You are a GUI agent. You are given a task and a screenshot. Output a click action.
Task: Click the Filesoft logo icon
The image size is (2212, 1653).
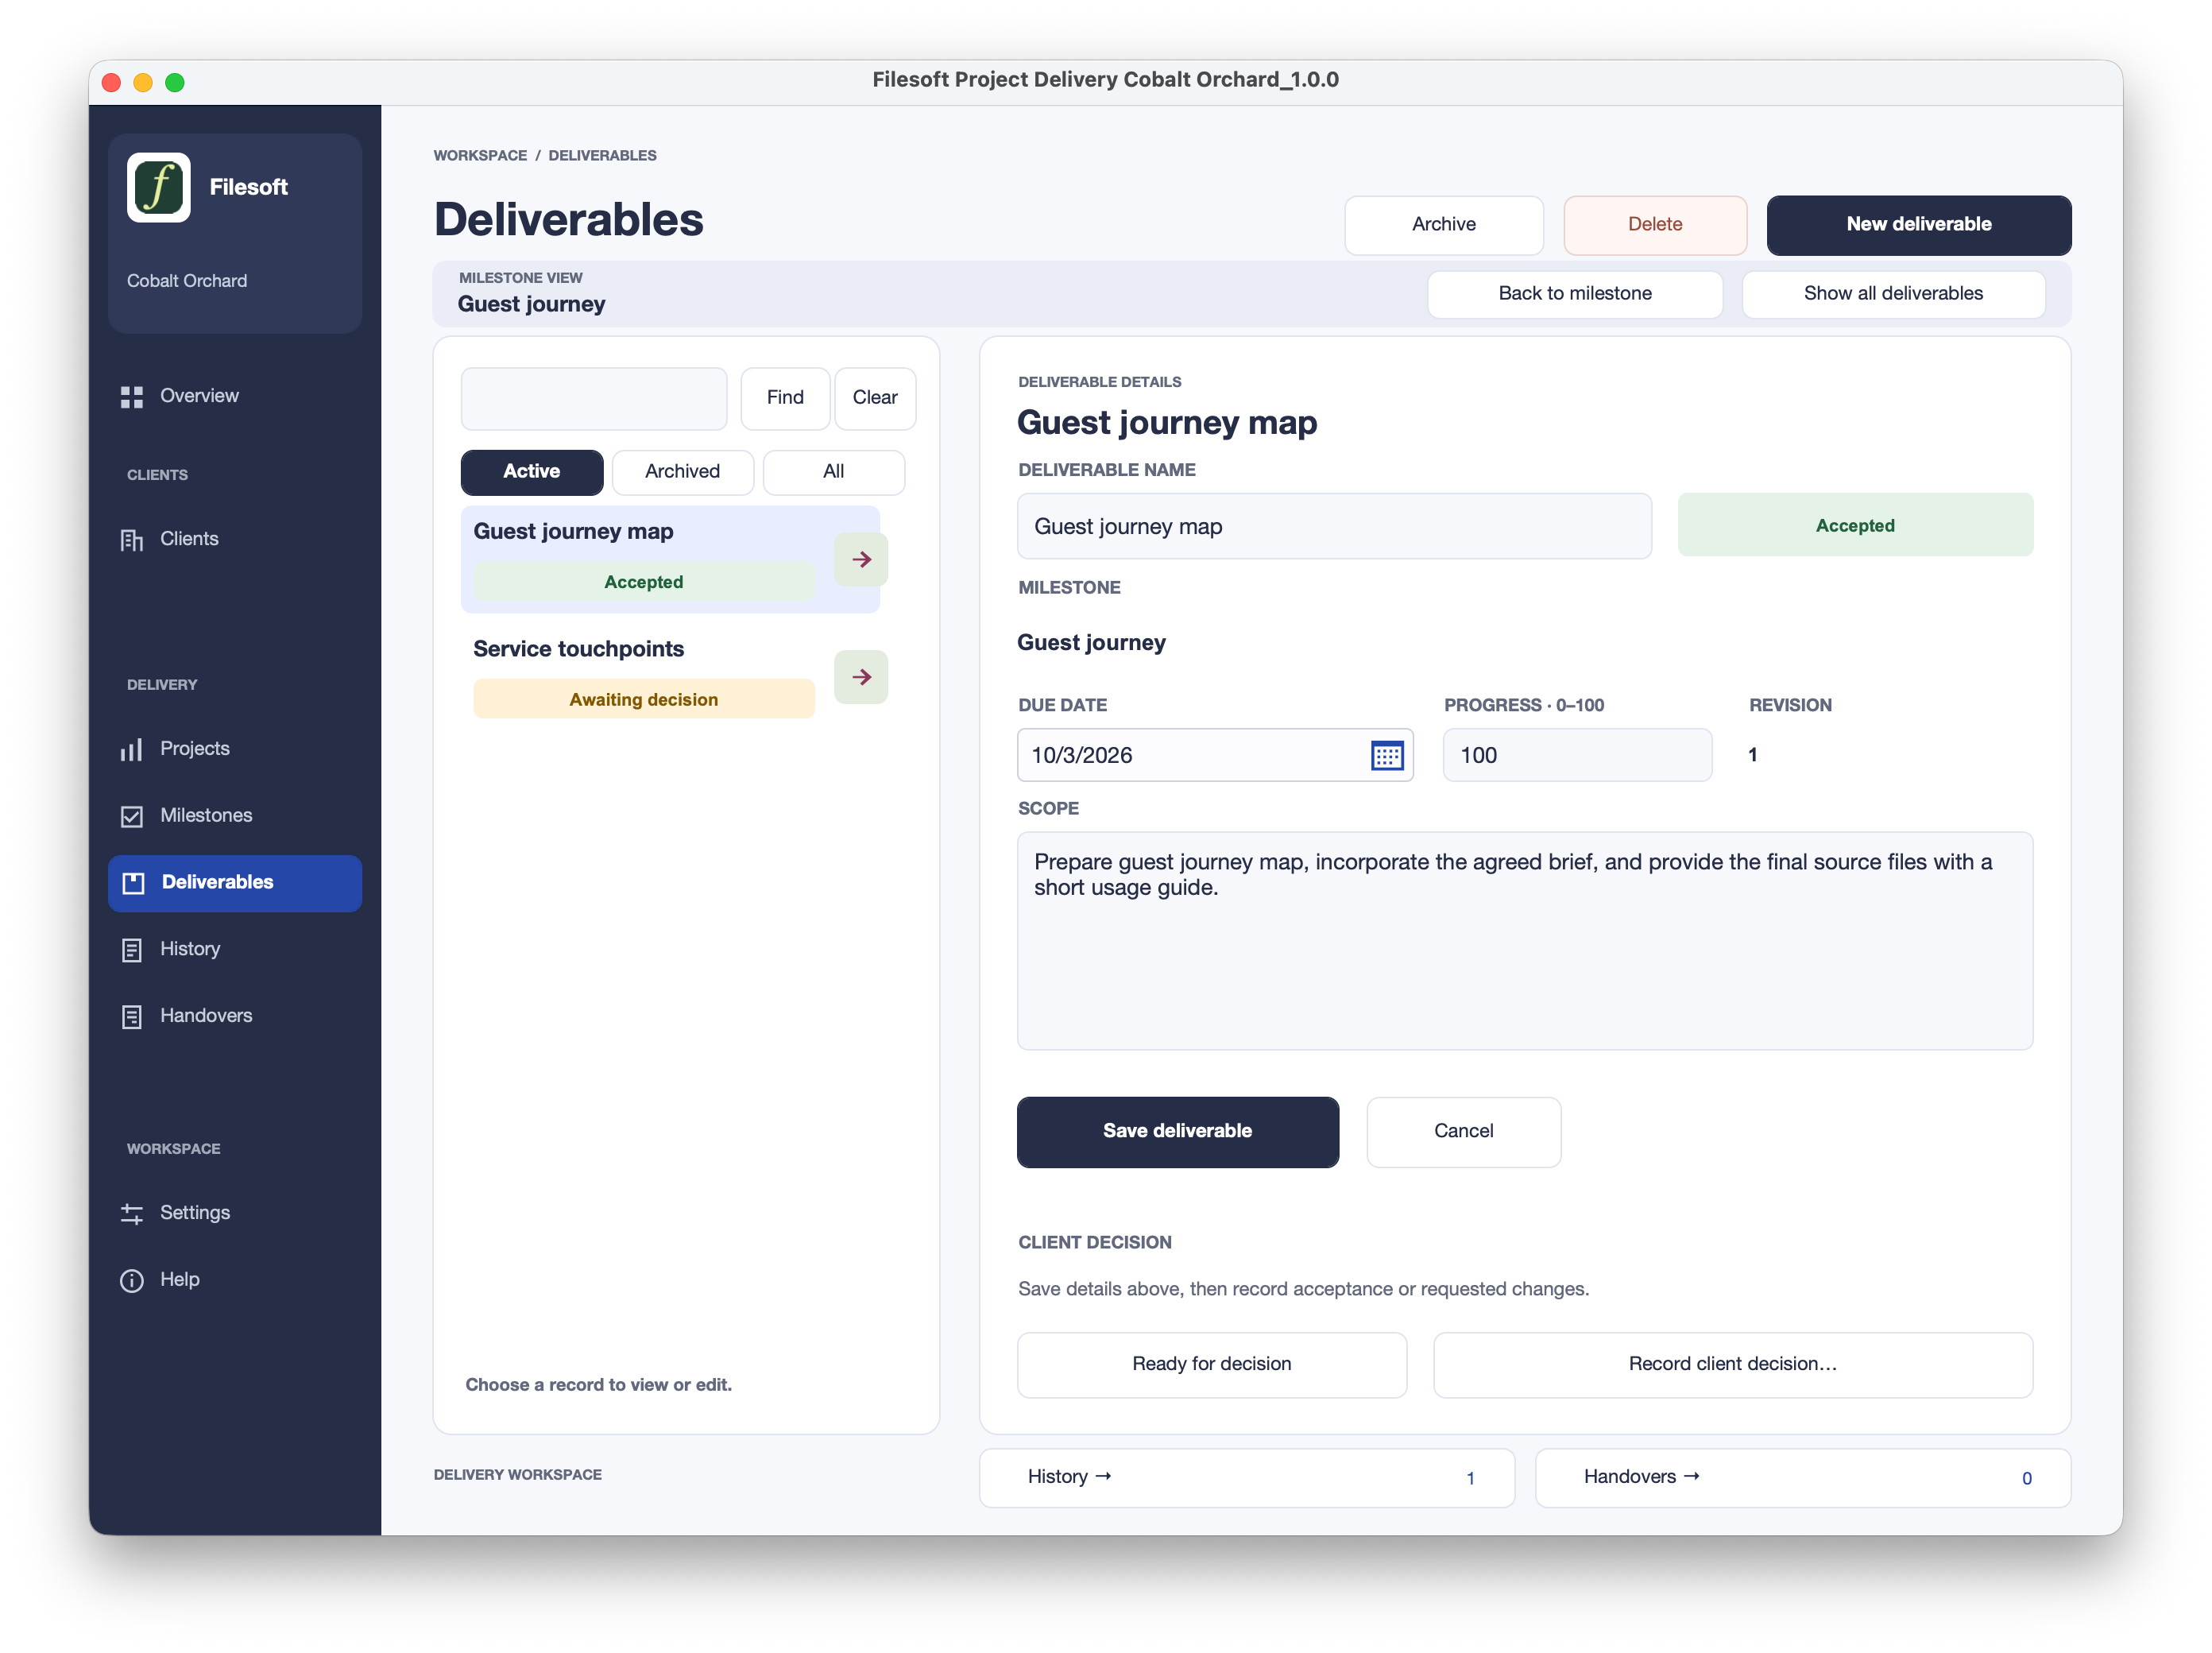coord(158,187)
